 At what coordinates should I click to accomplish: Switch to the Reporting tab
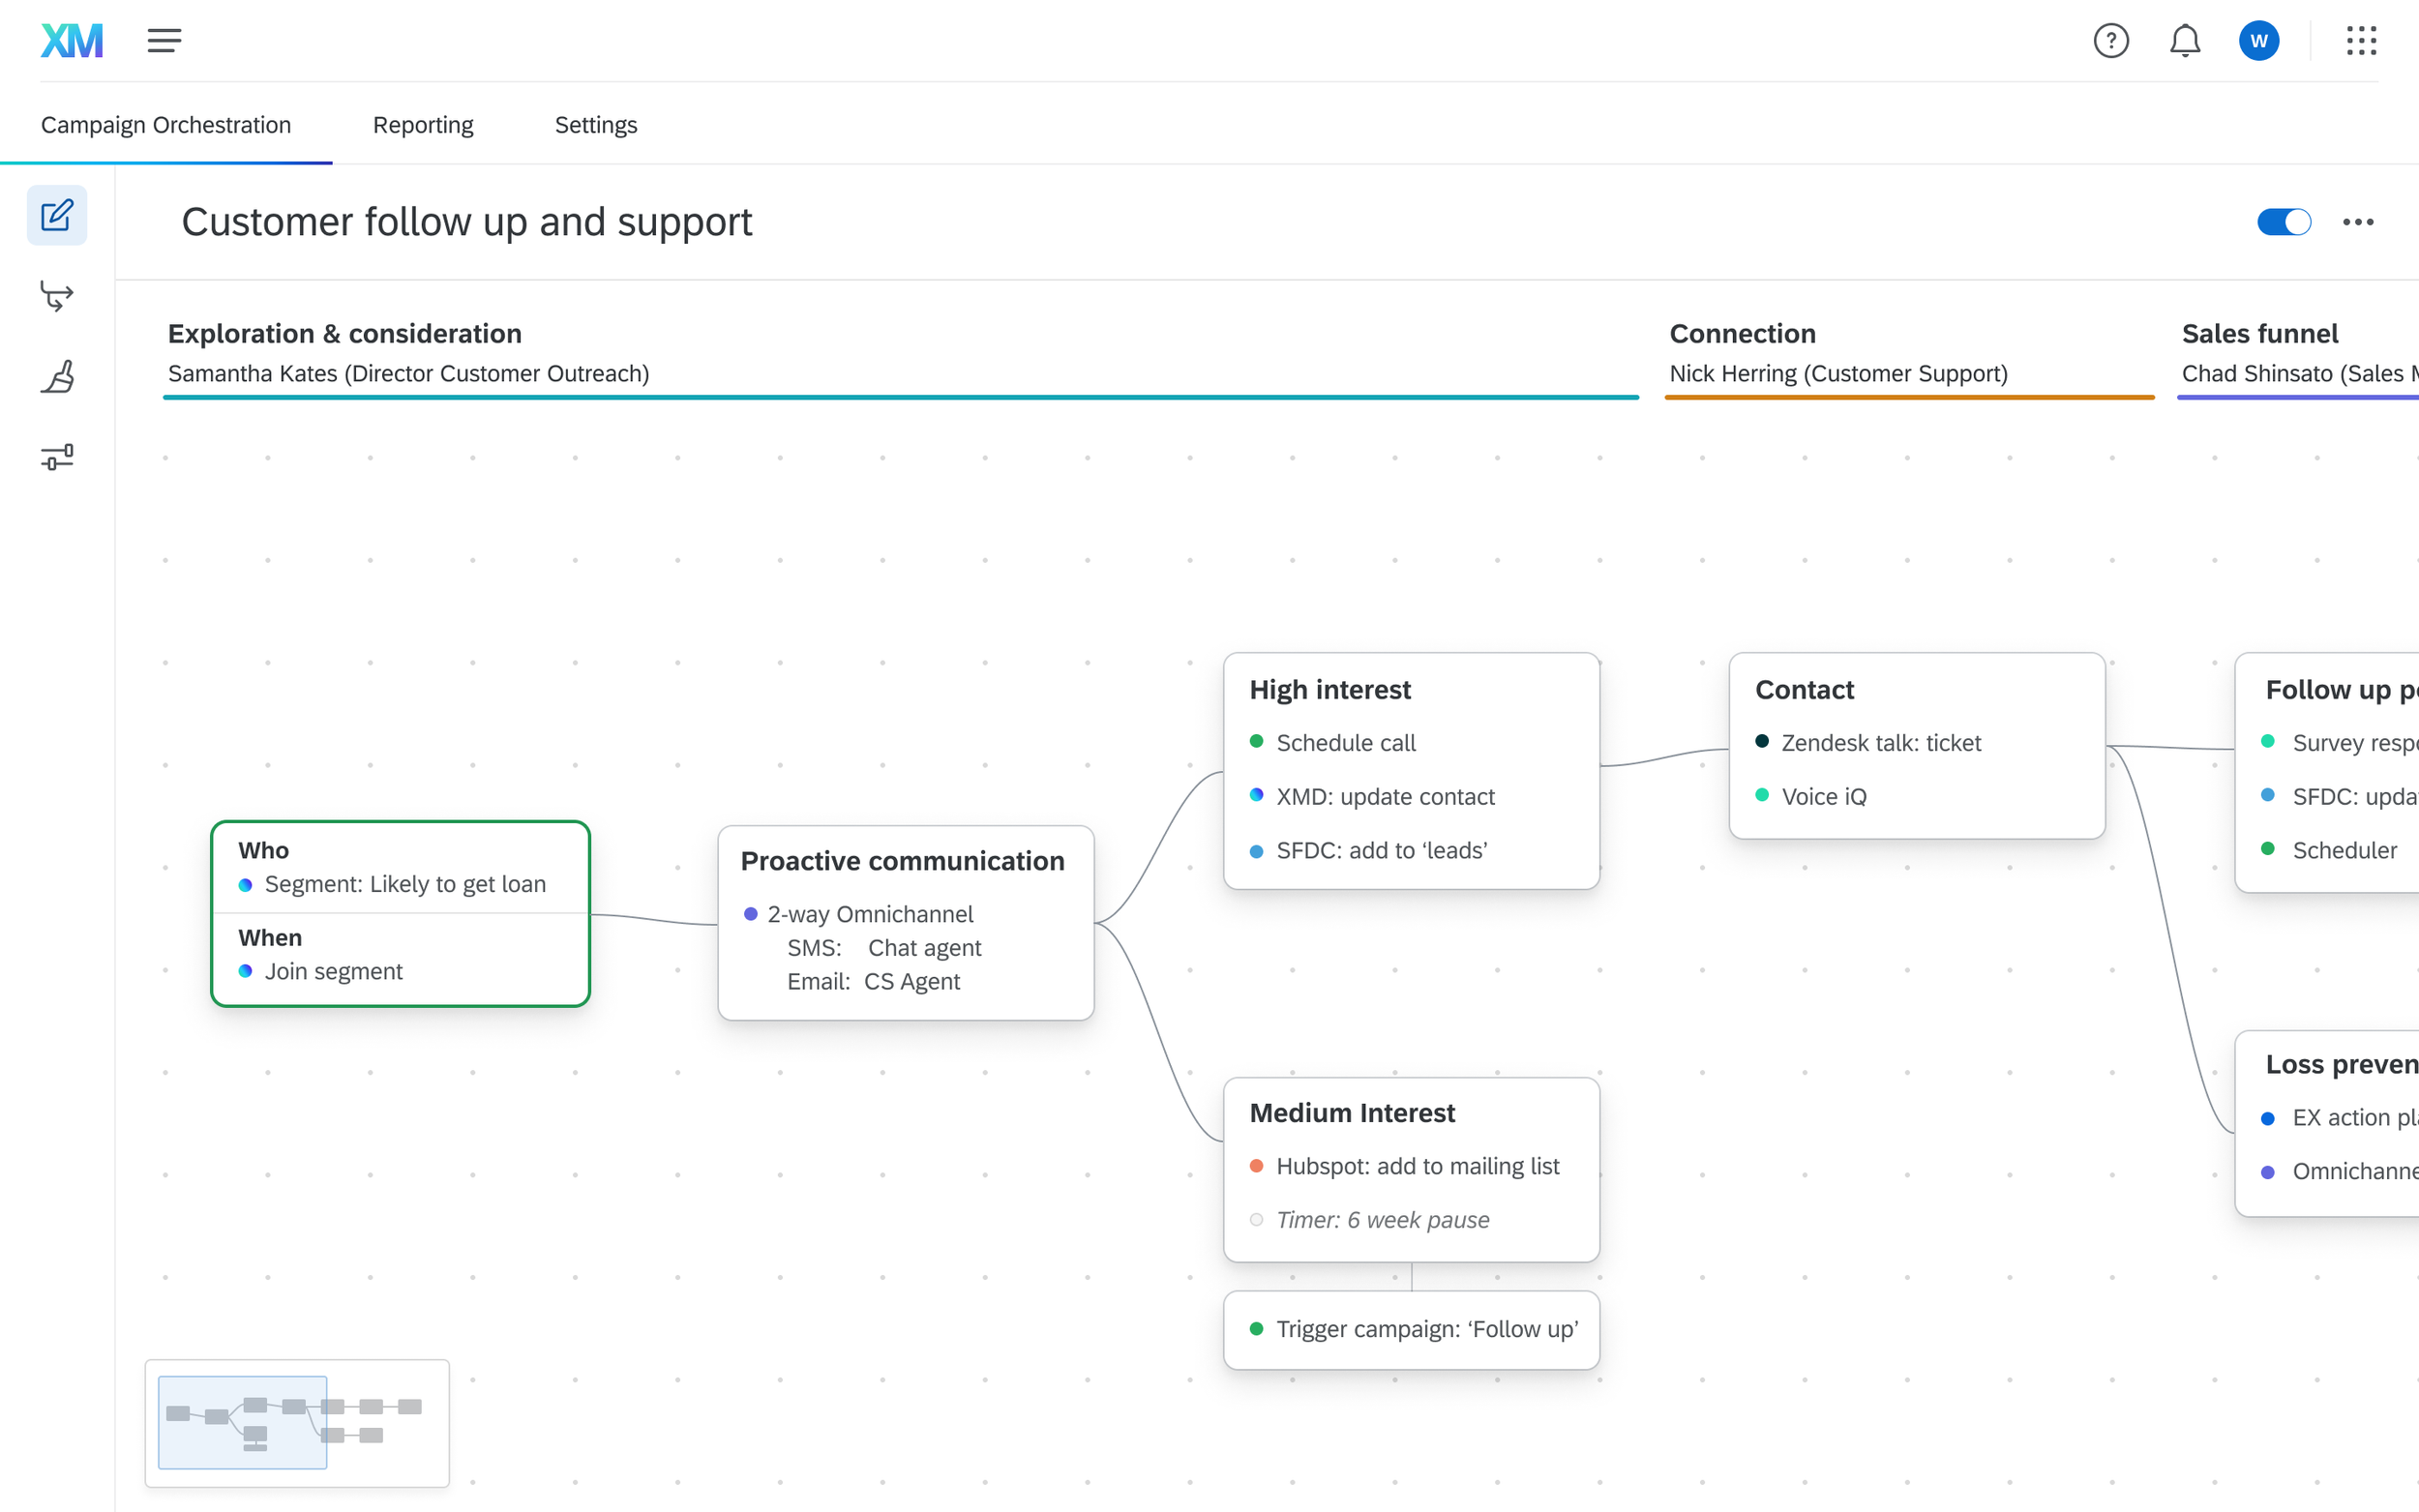click(423, 125)
